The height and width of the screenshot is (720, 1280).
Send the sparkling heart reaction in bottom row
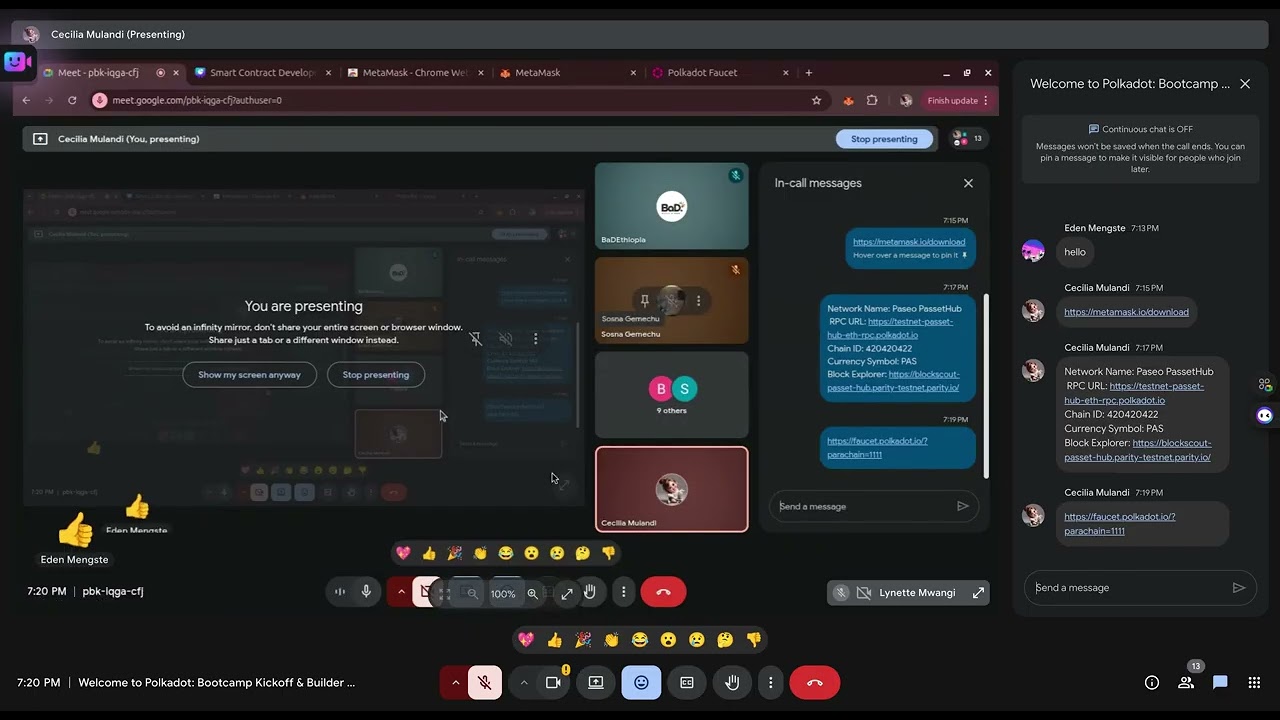526,640
